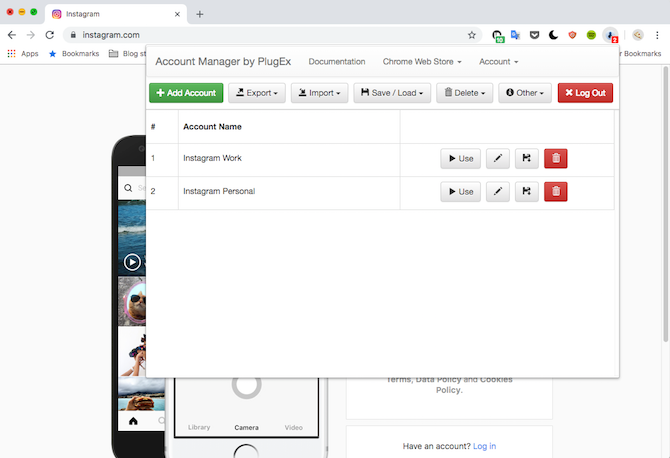Open the Google Translate extension icon
The image size is (670, 458).
point(515,35)
